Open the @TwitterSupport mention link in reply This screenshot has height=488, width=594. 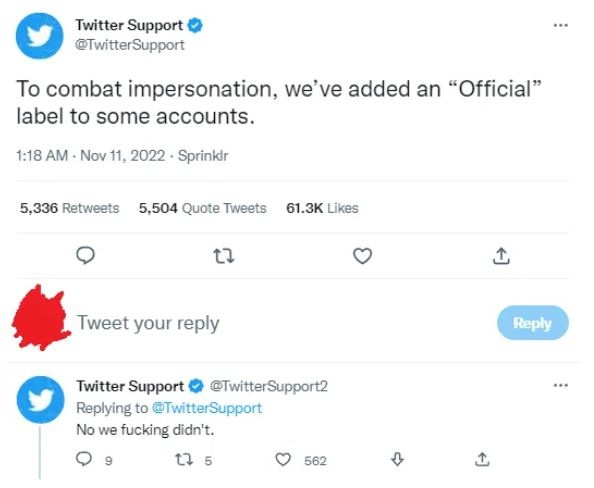tap(207, 408)
